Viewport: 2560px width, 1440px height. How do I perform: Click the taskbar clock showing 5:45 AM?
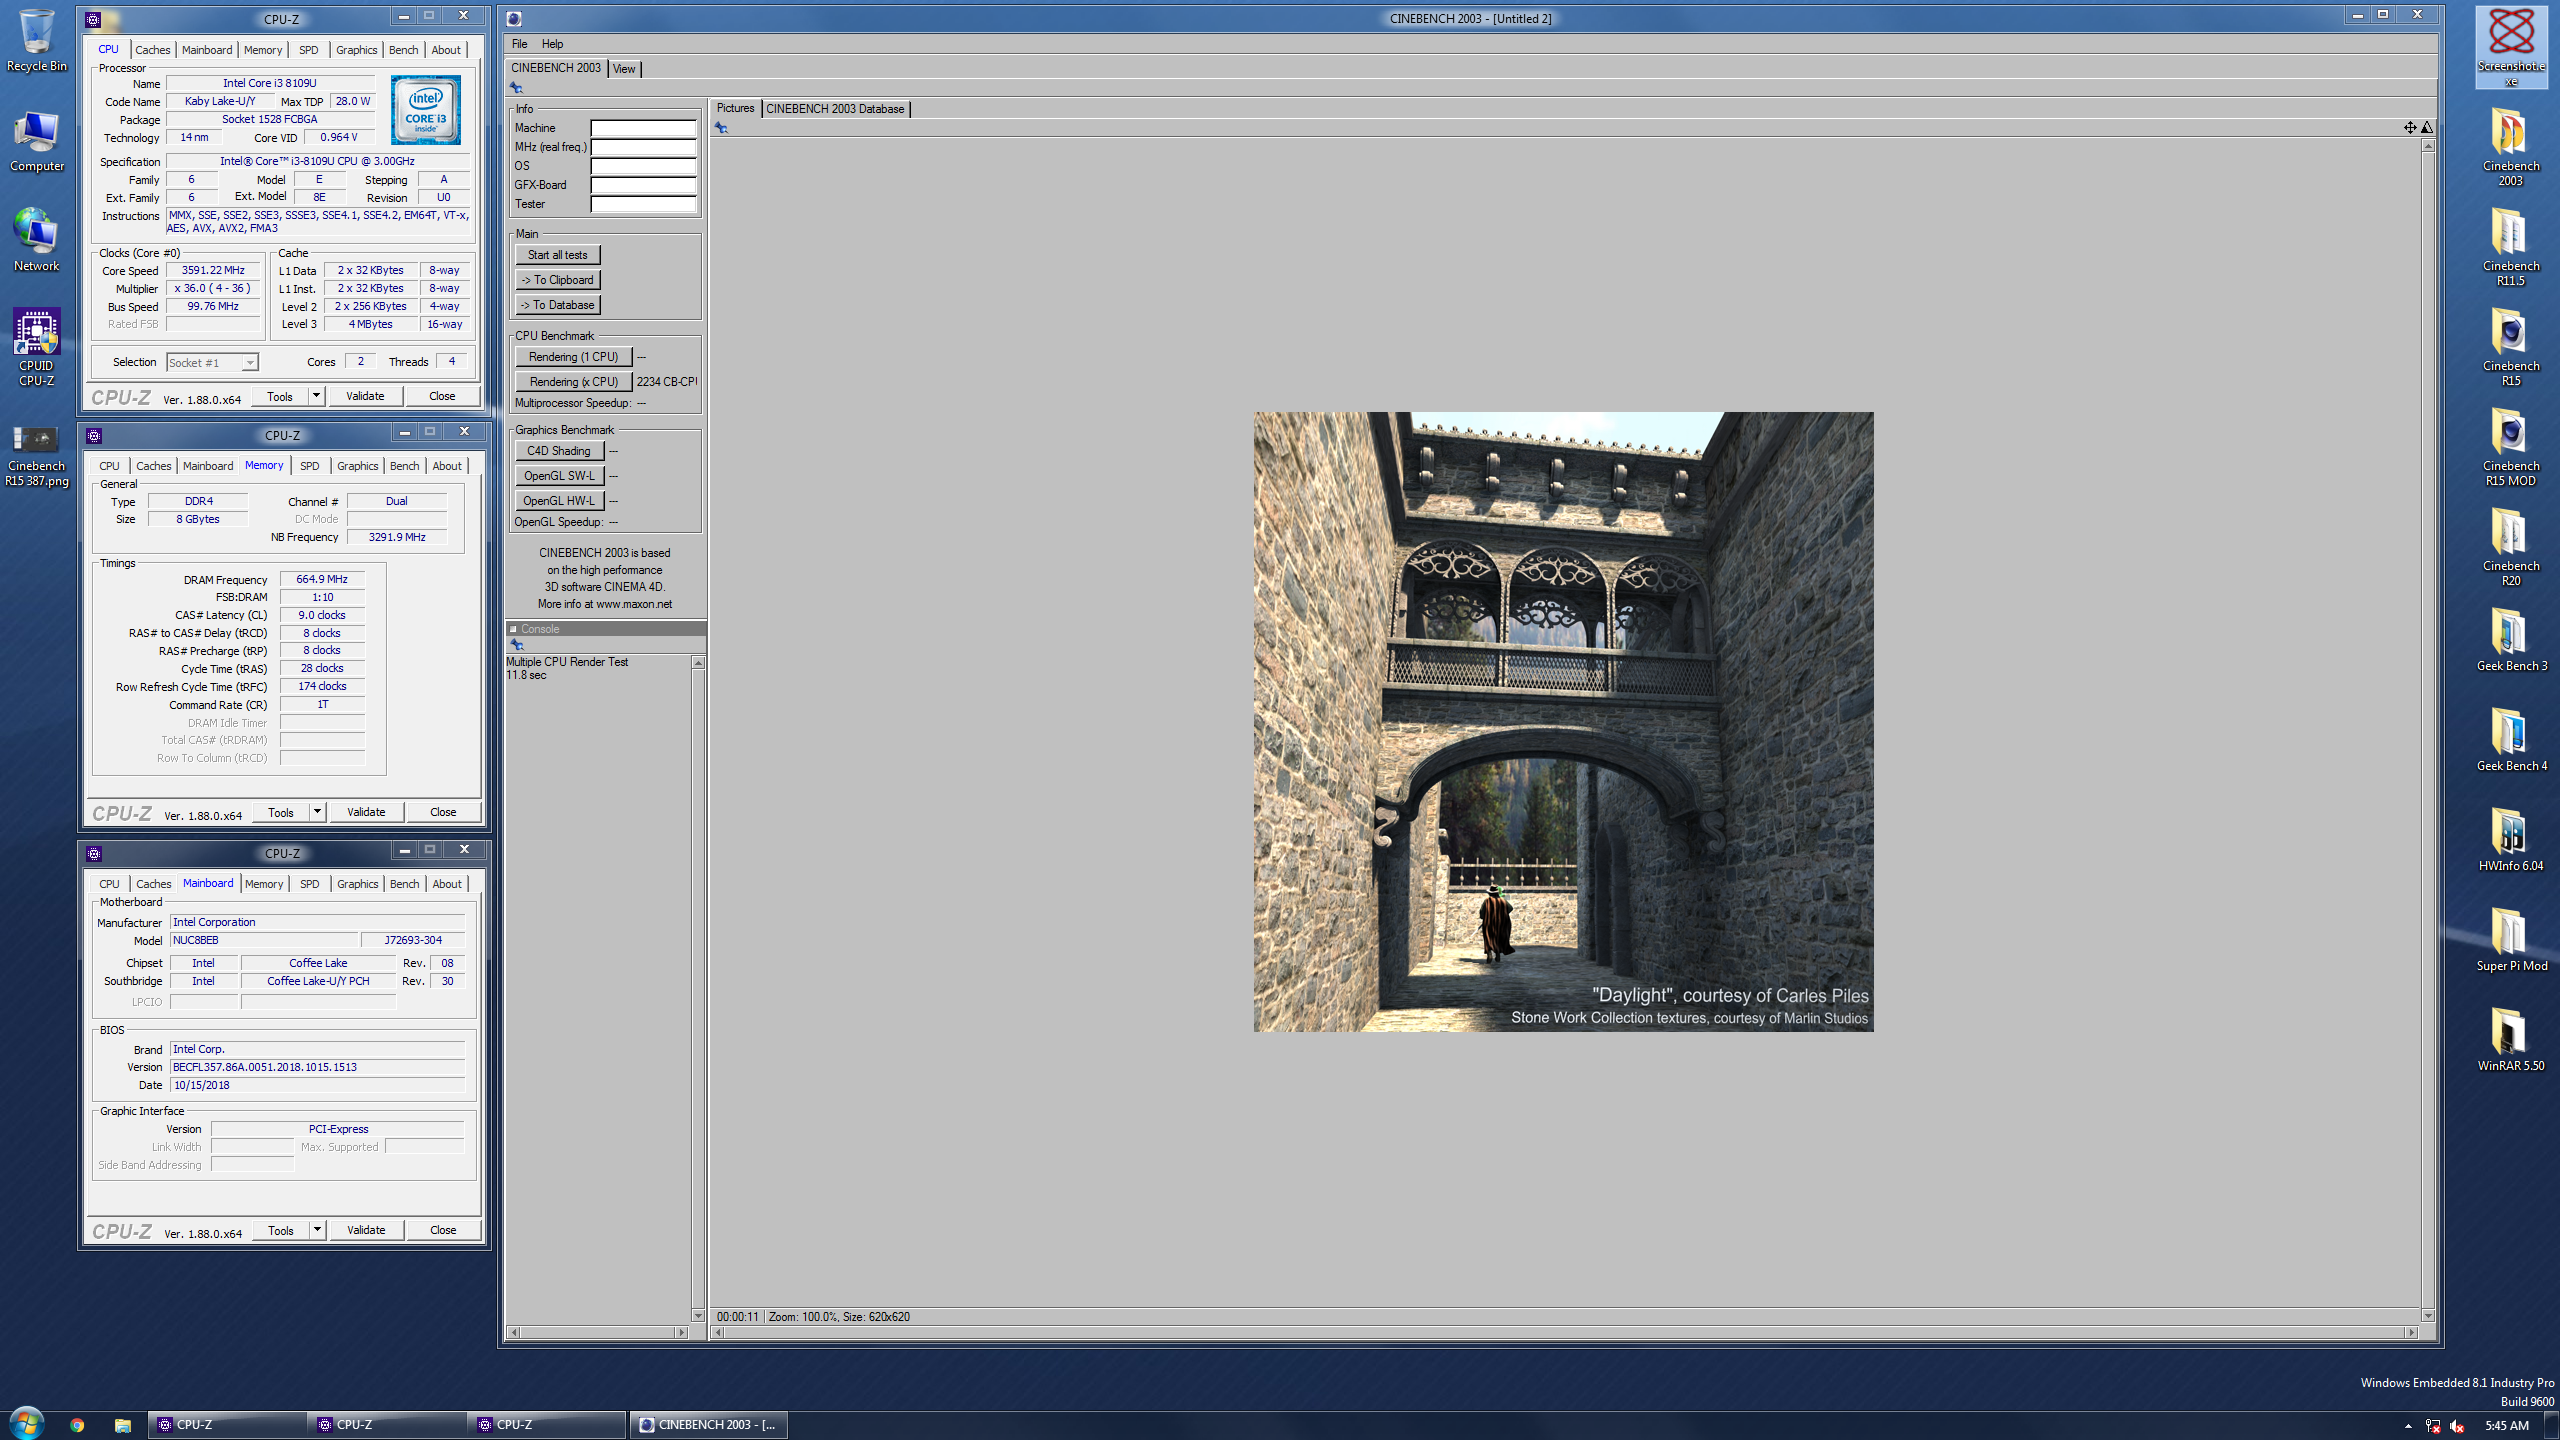tap(2506, 1426)
